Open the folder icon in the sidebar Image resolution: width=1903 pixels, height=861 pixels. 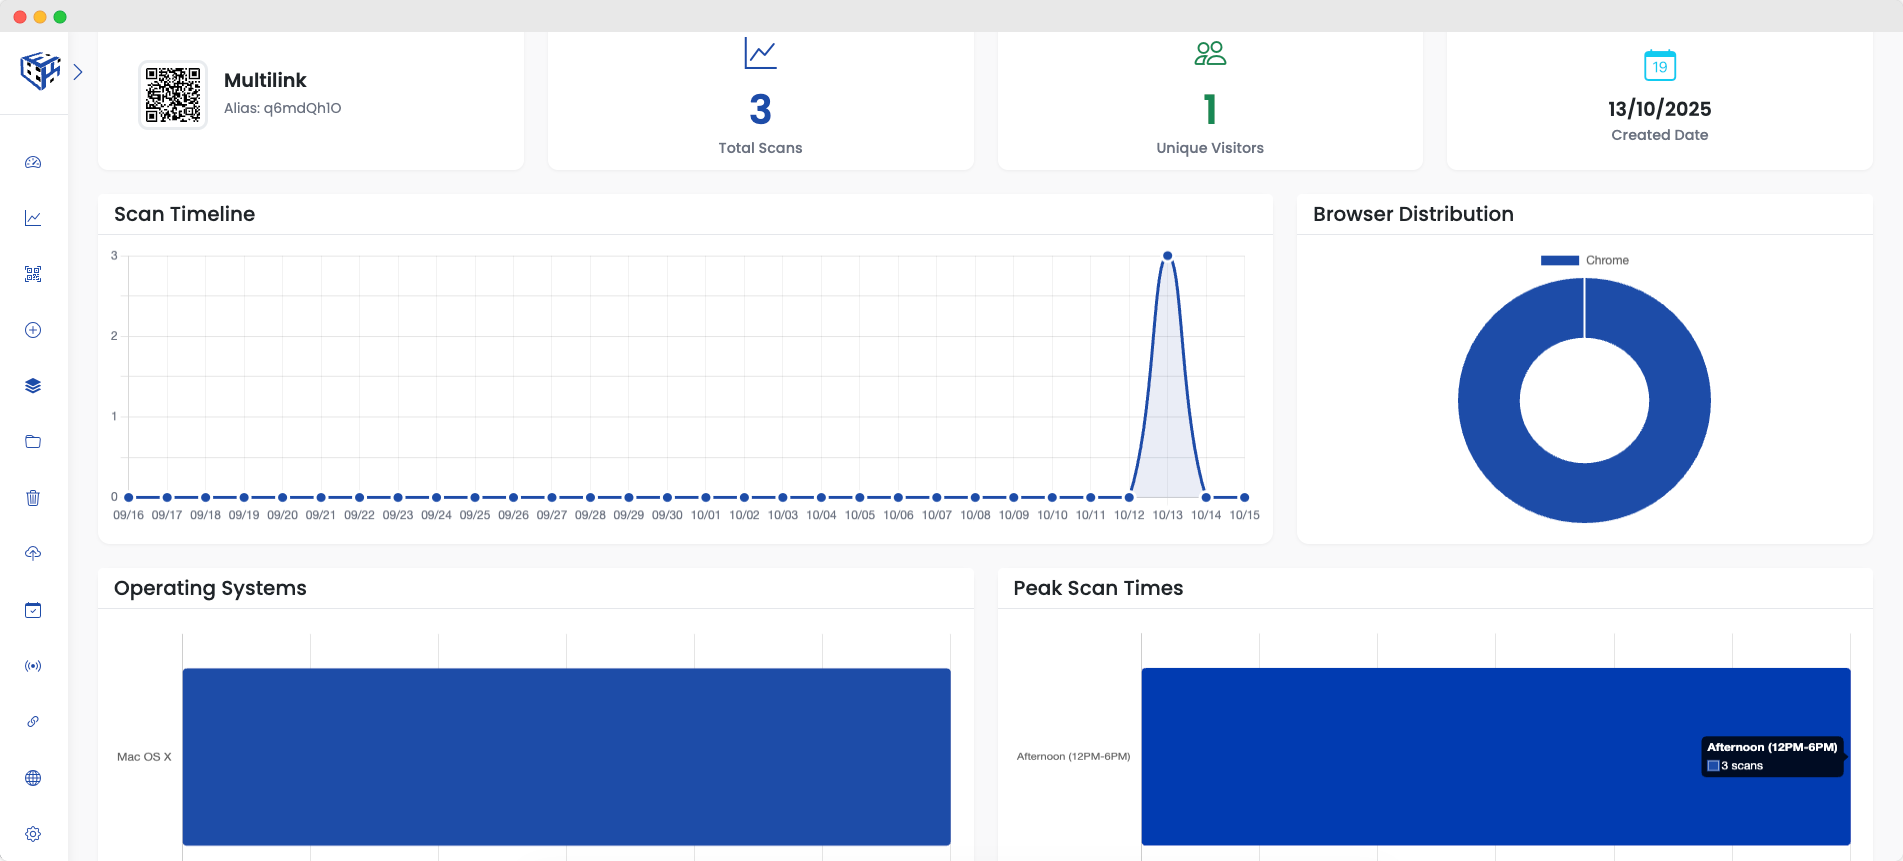coord(33,442)
